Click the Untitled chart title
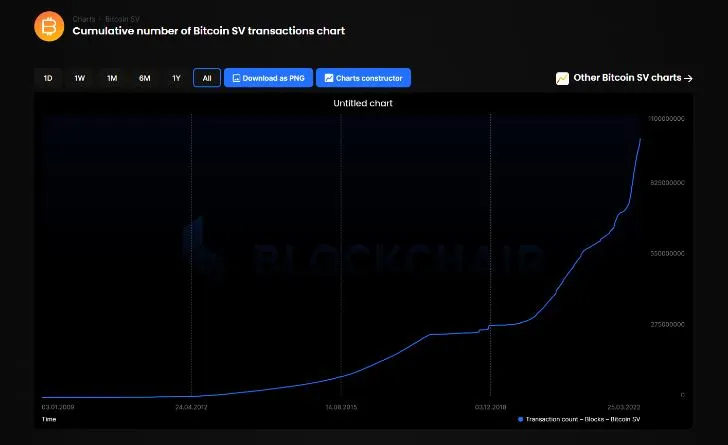 (363, 103)
